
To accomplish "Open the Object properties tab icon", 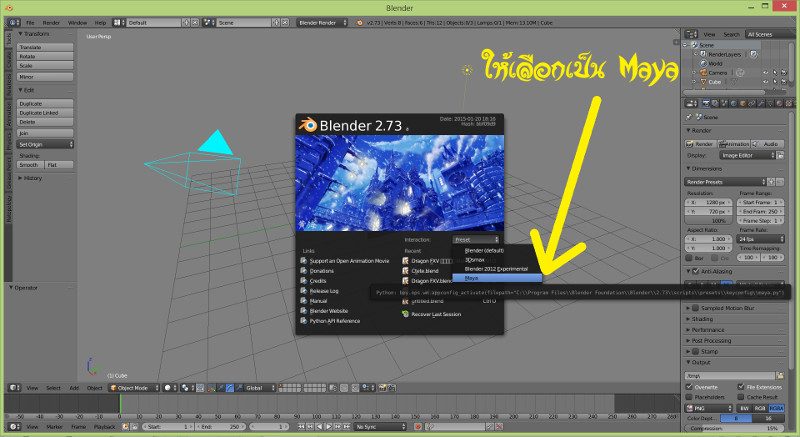I will [743, 104].
